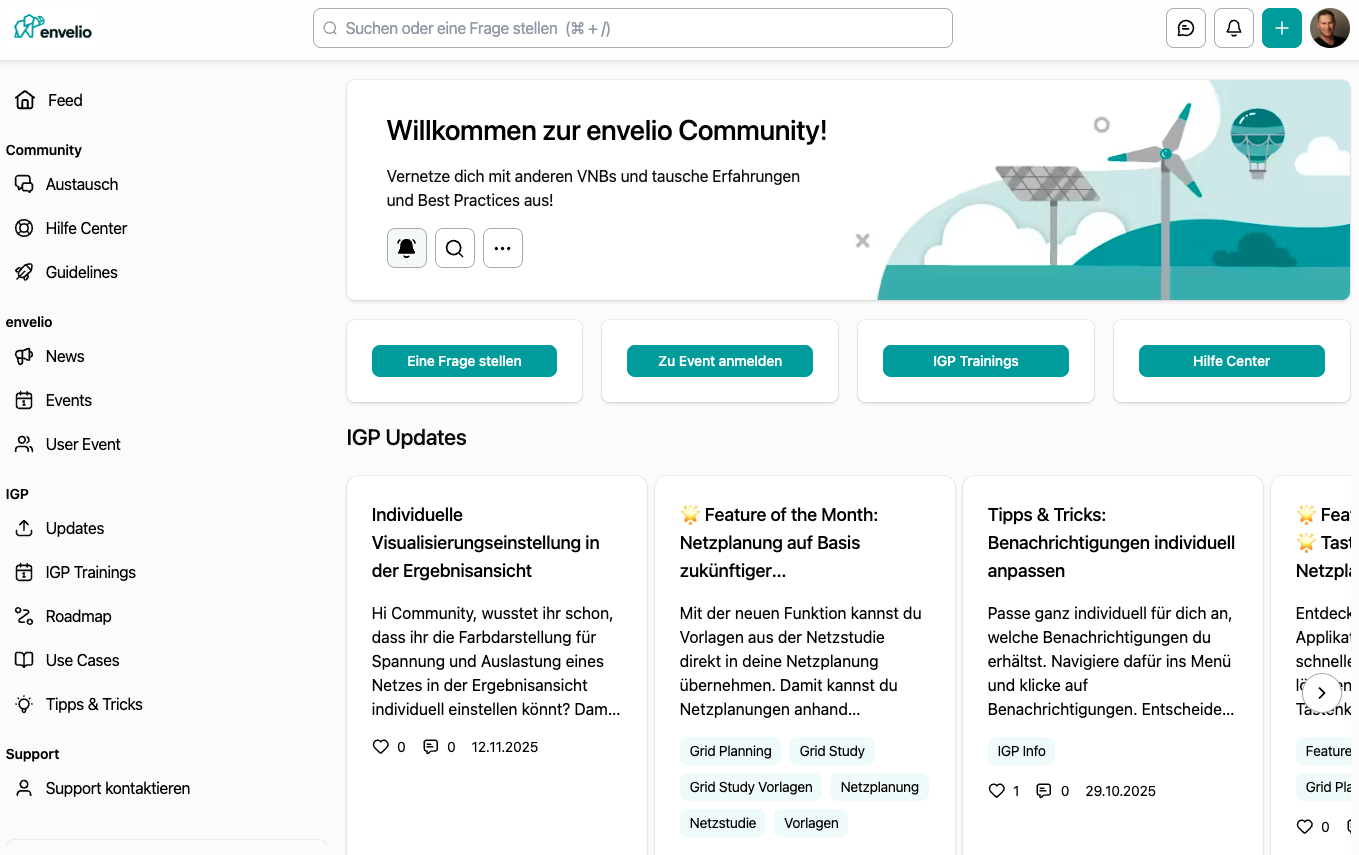Image resolution: width=1359 pixels, height=855 pixels.
Task: Select the Grid Study Vorlagen tag
Action: pos(750,787)
